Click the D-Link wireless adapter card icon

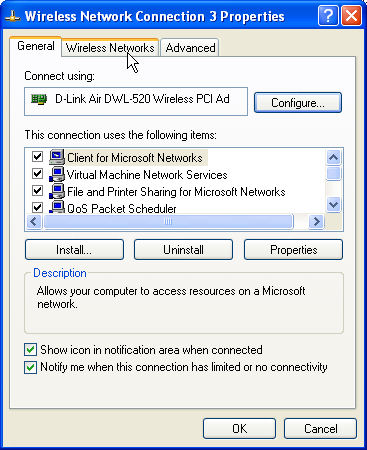[x=39, y=99]
